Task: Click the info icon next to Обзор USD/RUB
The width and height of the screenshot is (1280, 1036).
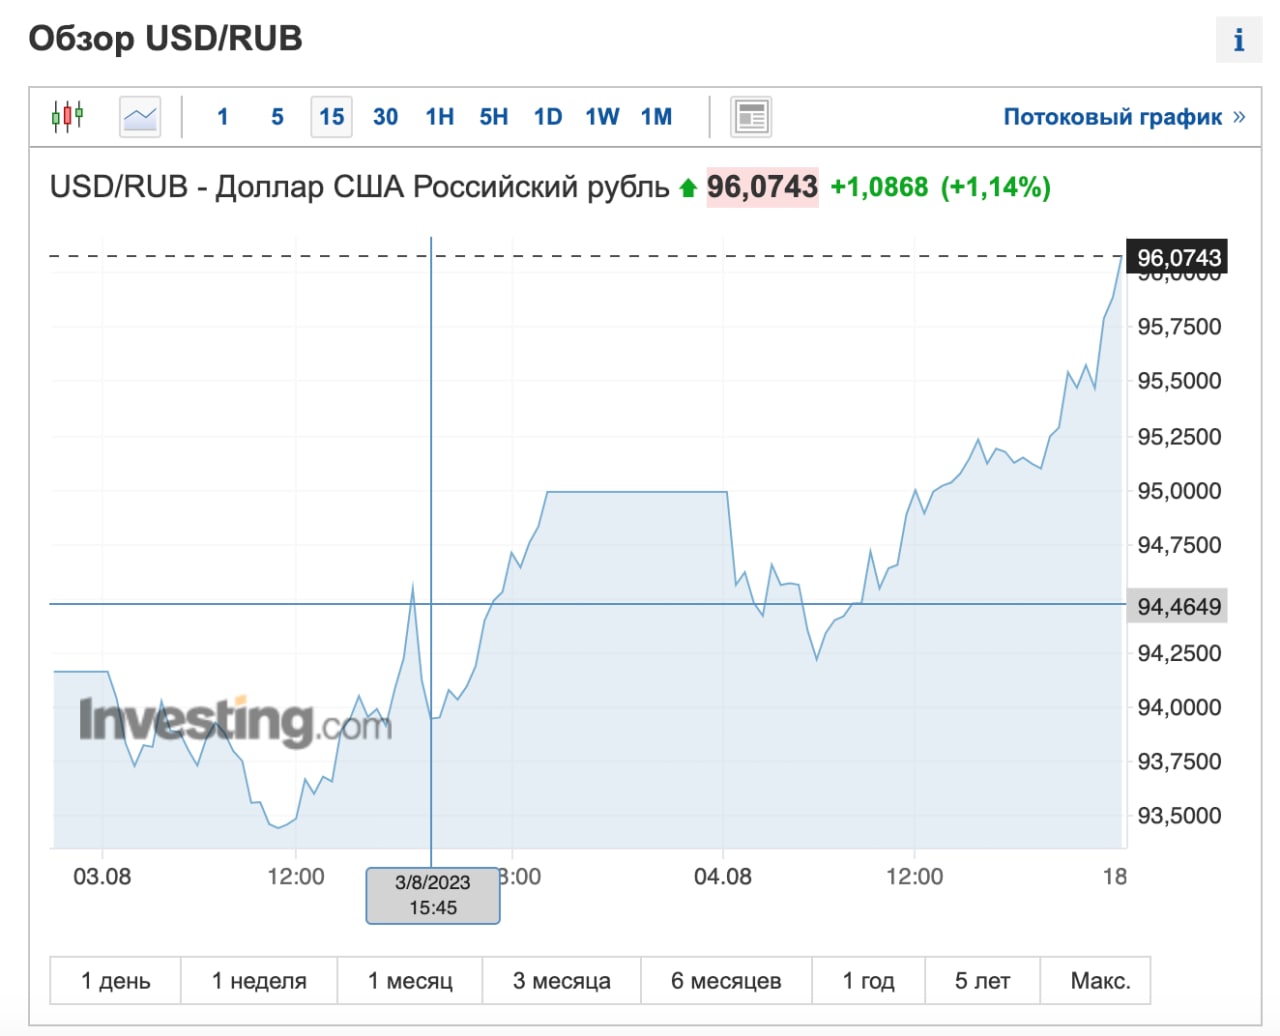Action: (1238, 40)
